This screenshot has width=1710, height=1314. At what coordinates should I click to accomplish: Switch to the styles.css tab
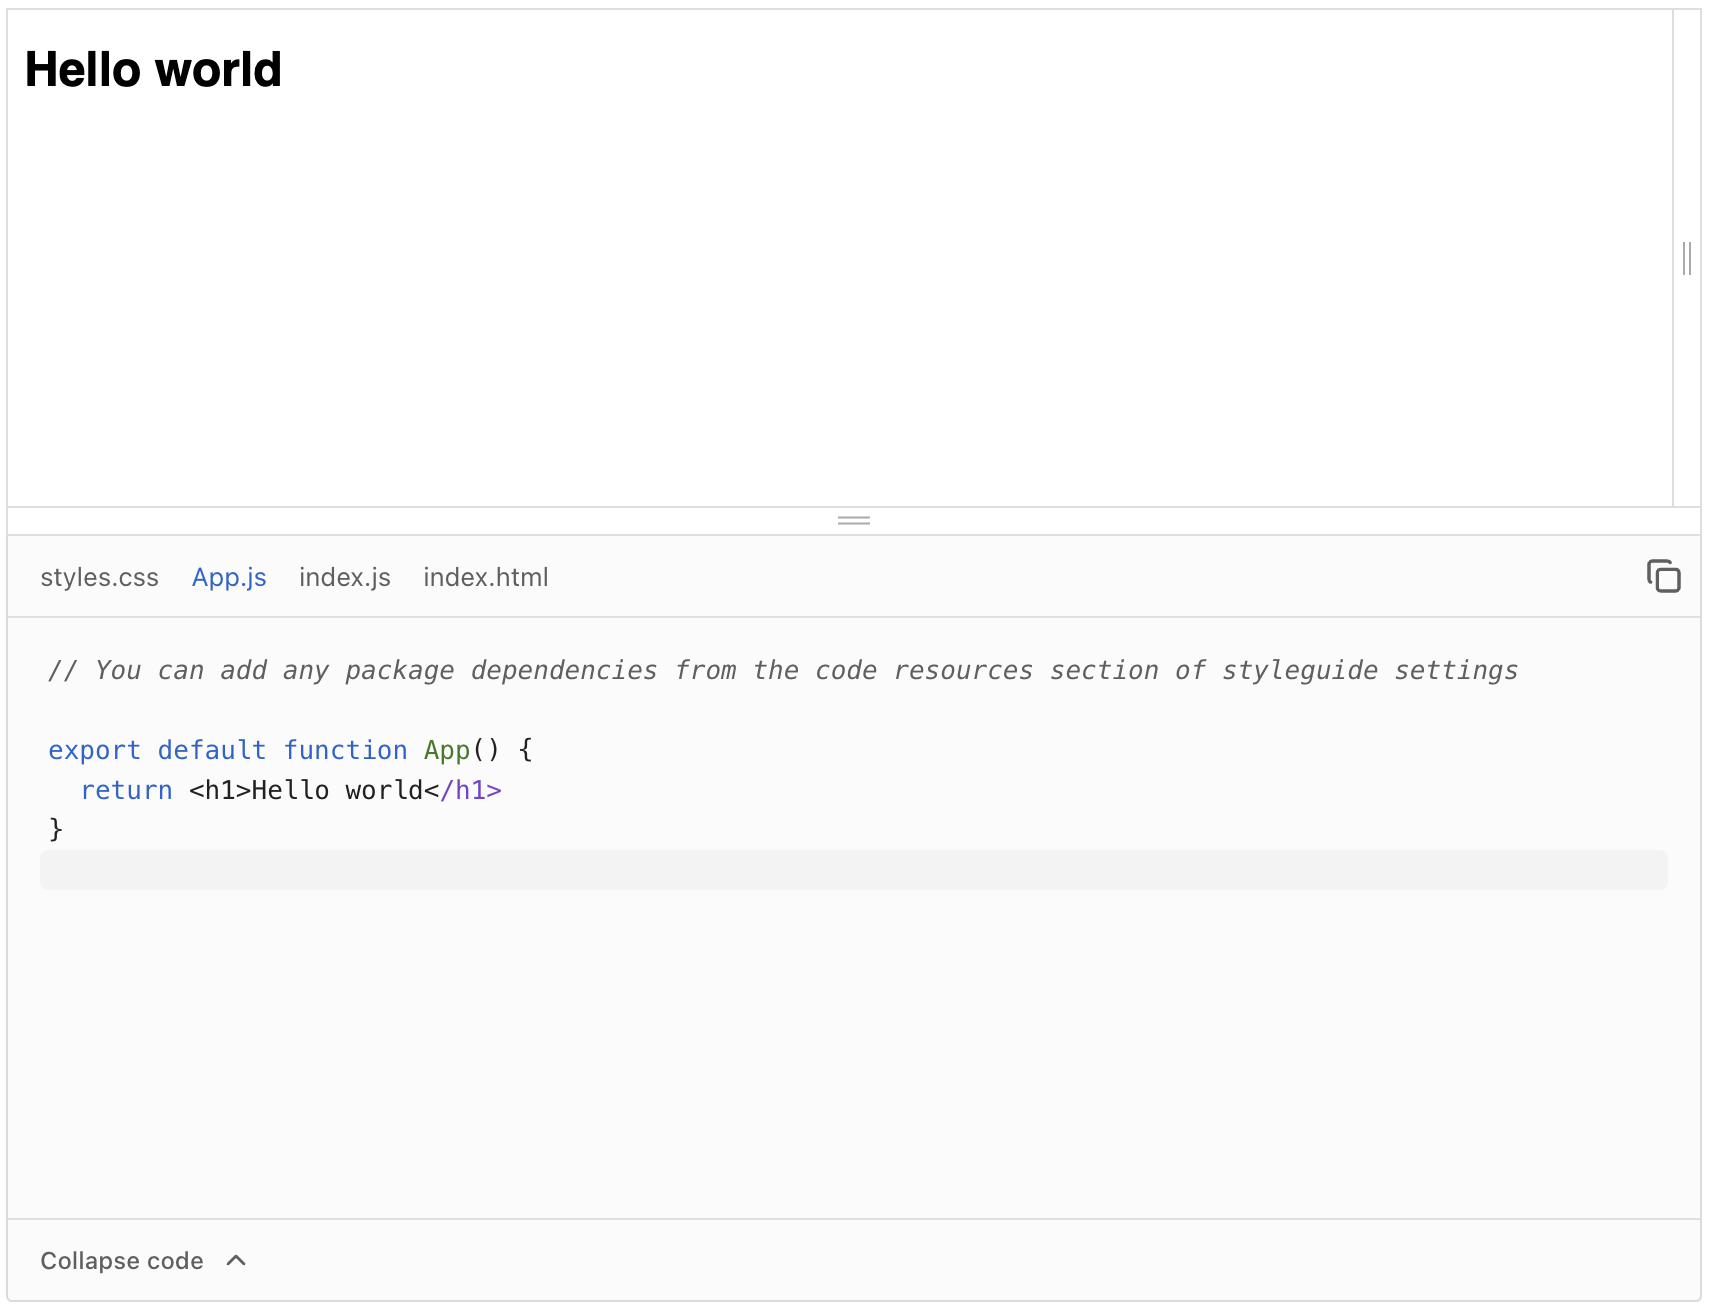pos(99,576)
